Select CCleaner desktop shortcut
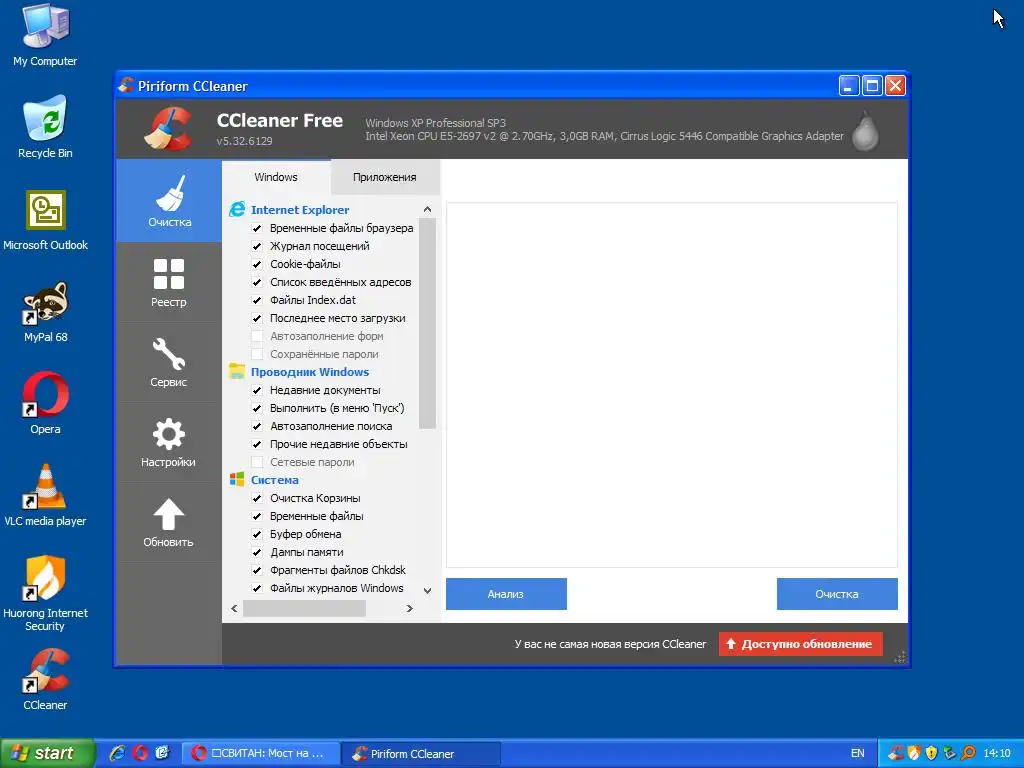The image size is (1024, 768). coord(45,679)
